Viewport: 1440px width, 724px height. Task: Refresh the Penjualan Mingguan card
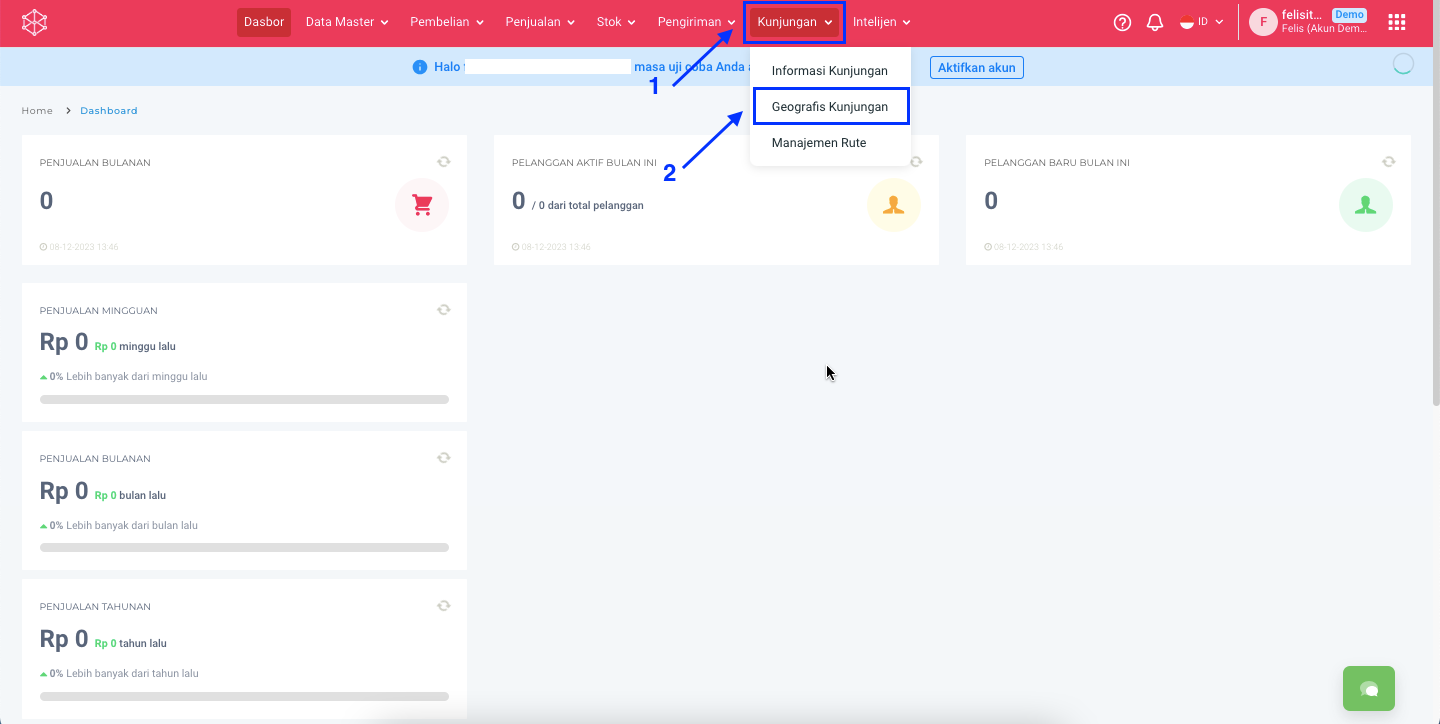(x=443, y=310)
